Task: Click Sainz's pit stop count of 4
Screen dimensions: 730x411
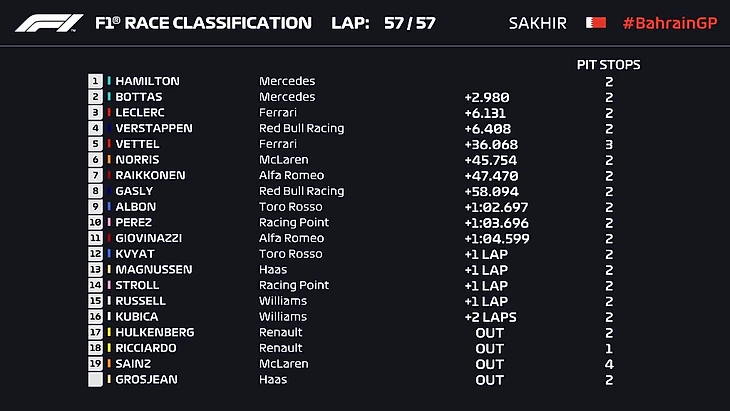Action: [609, 364]
